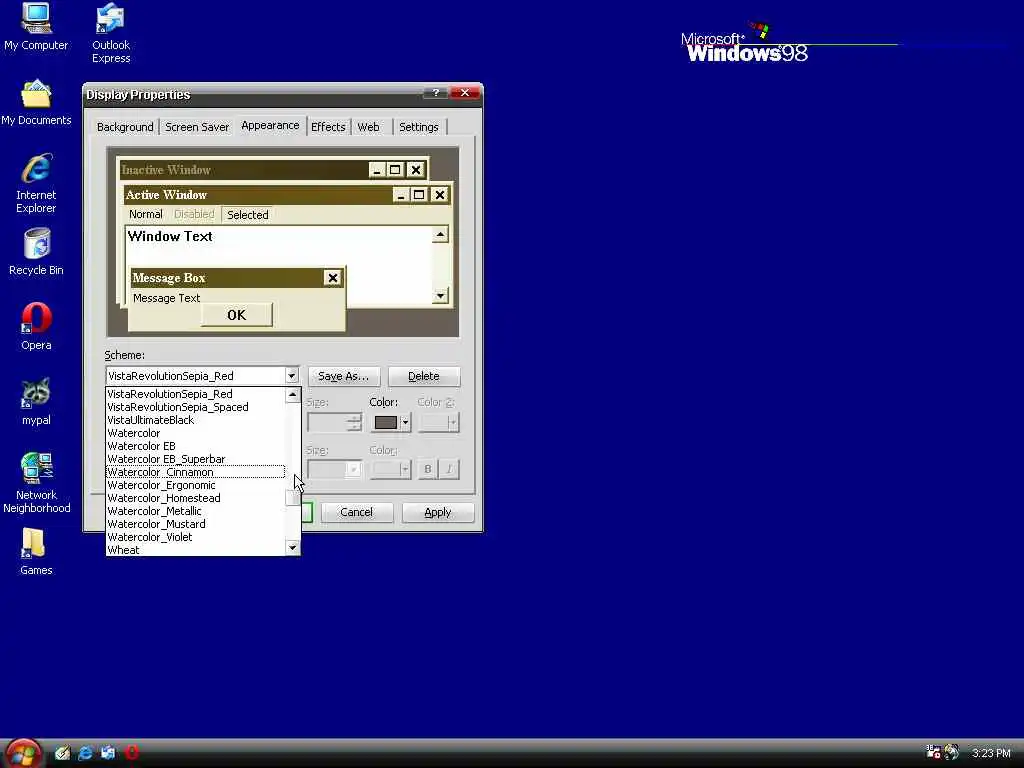Viewport: 1024px width, 768px height.
Task: Click the Save As... button
Action: click(x=344, y=376)
